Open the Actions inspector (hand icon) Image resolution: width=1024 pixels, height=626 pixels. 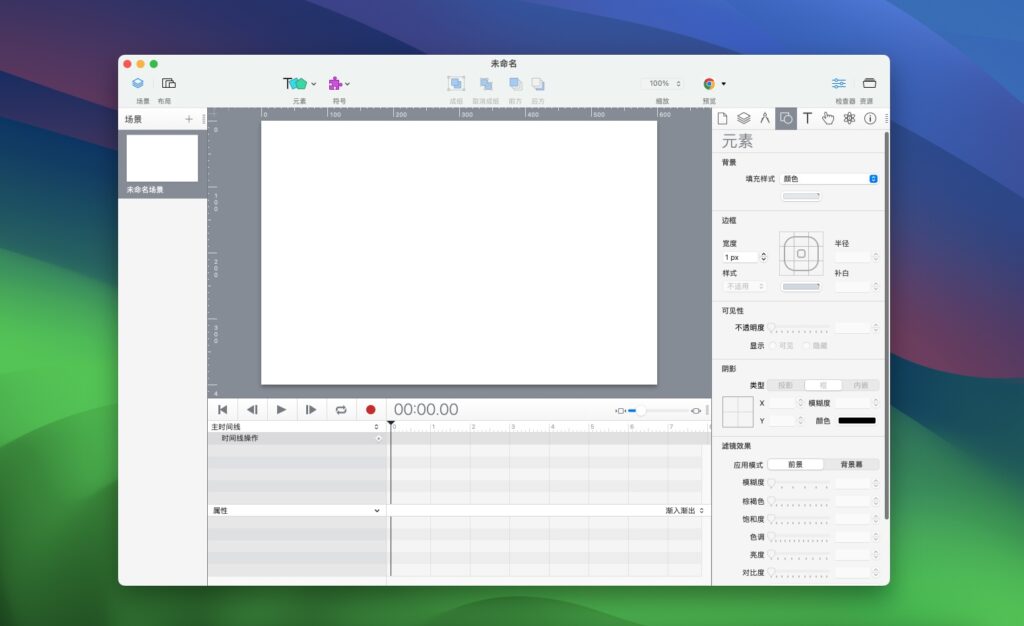coord(828,118)
